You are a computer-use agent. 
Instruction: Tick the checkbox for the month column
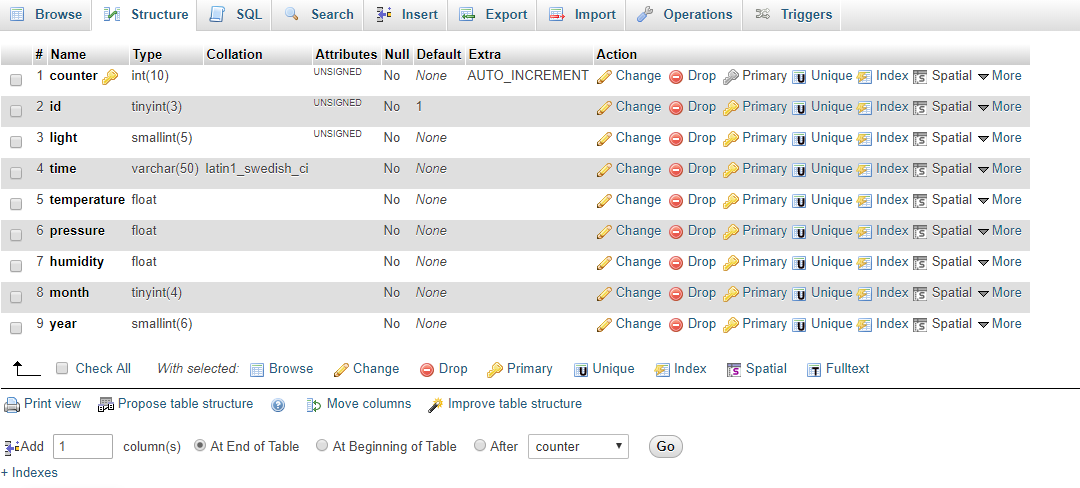tap(16, 297)
